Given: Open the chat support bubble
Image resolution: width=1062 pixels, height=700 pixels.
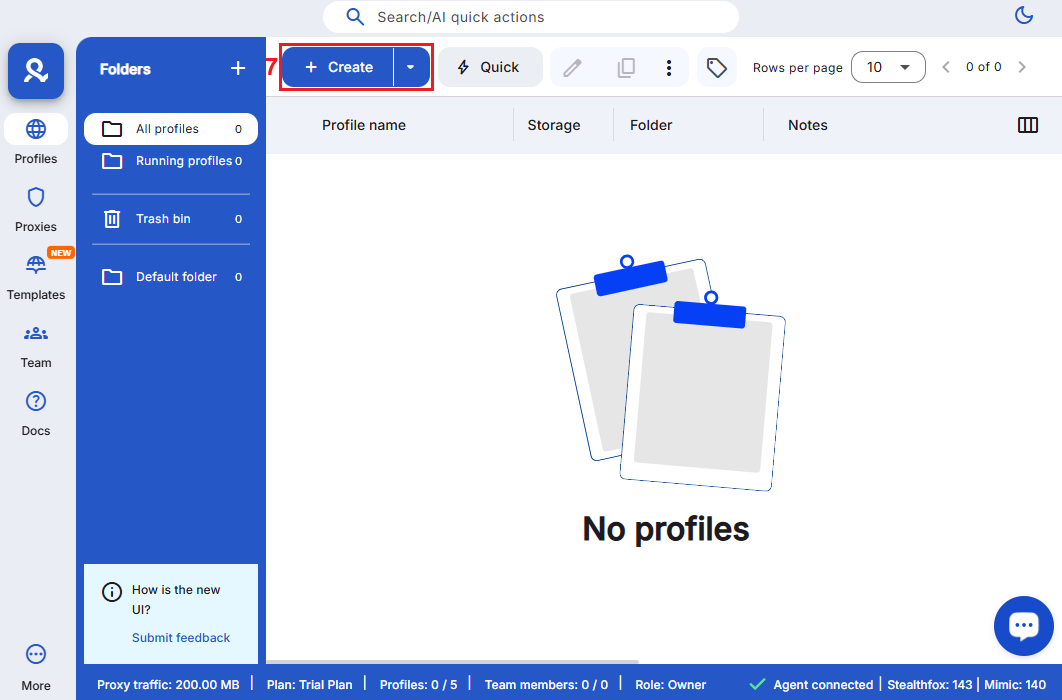Looking at the screenshot, I should 1023,626.
